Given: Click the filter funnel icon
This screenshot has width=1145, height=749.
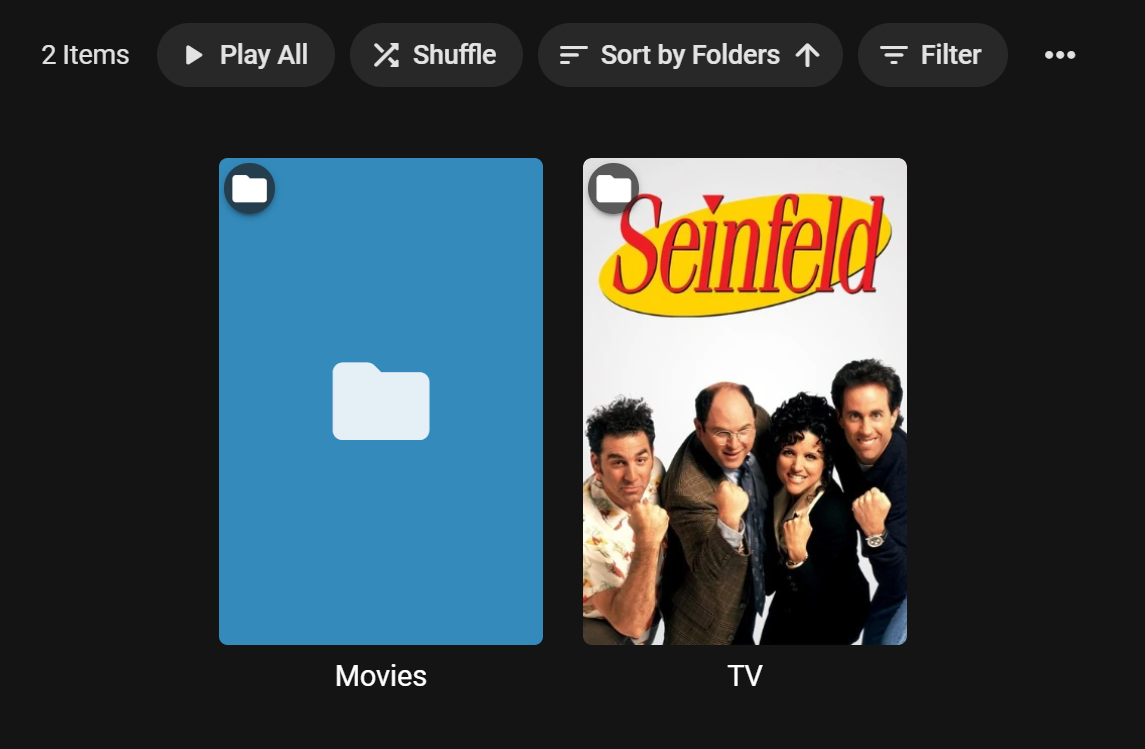Looking at the screenshot, I should (x=895, y=55).
